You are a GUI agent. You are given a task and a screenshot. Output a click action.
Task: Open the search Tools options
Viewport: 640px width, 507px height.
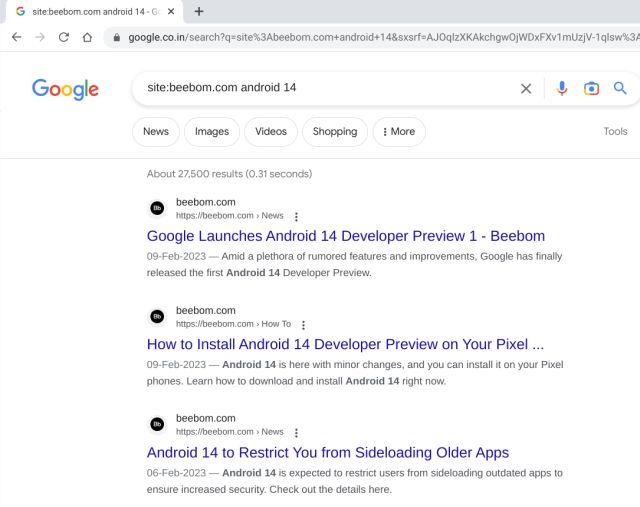coord(615,131)
